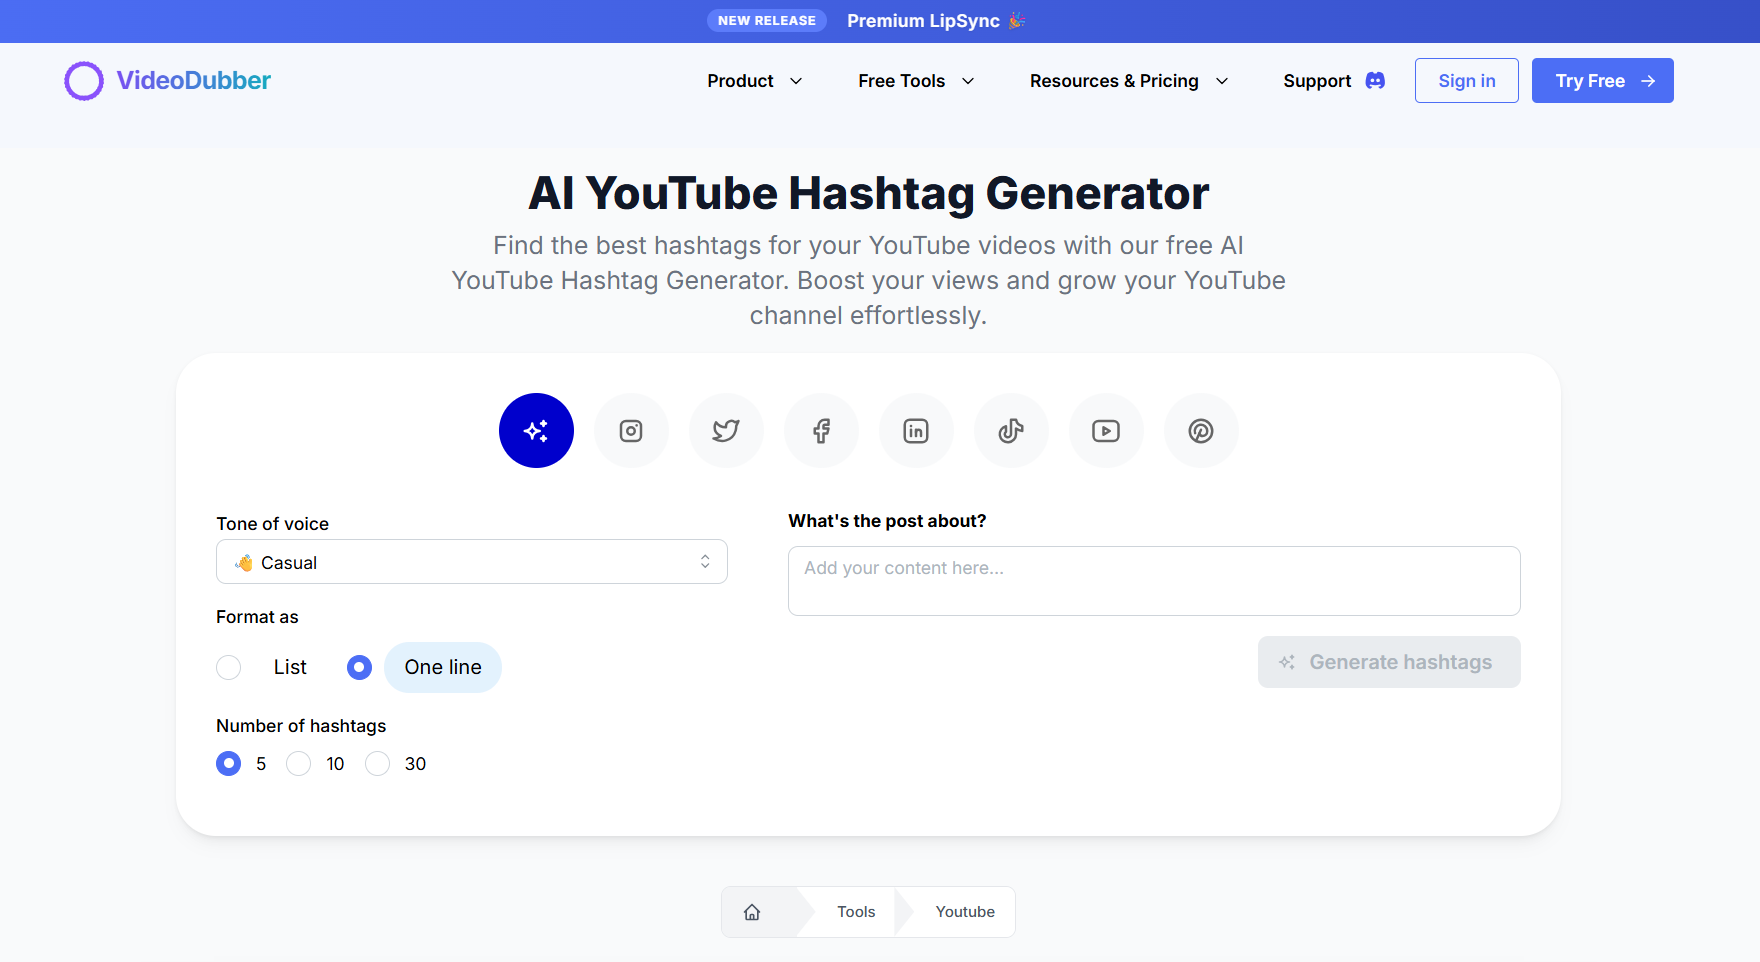This screenshot has width=1760, height=962.
Task: Expand the Free Tools menu
Action: pos(916,81)
